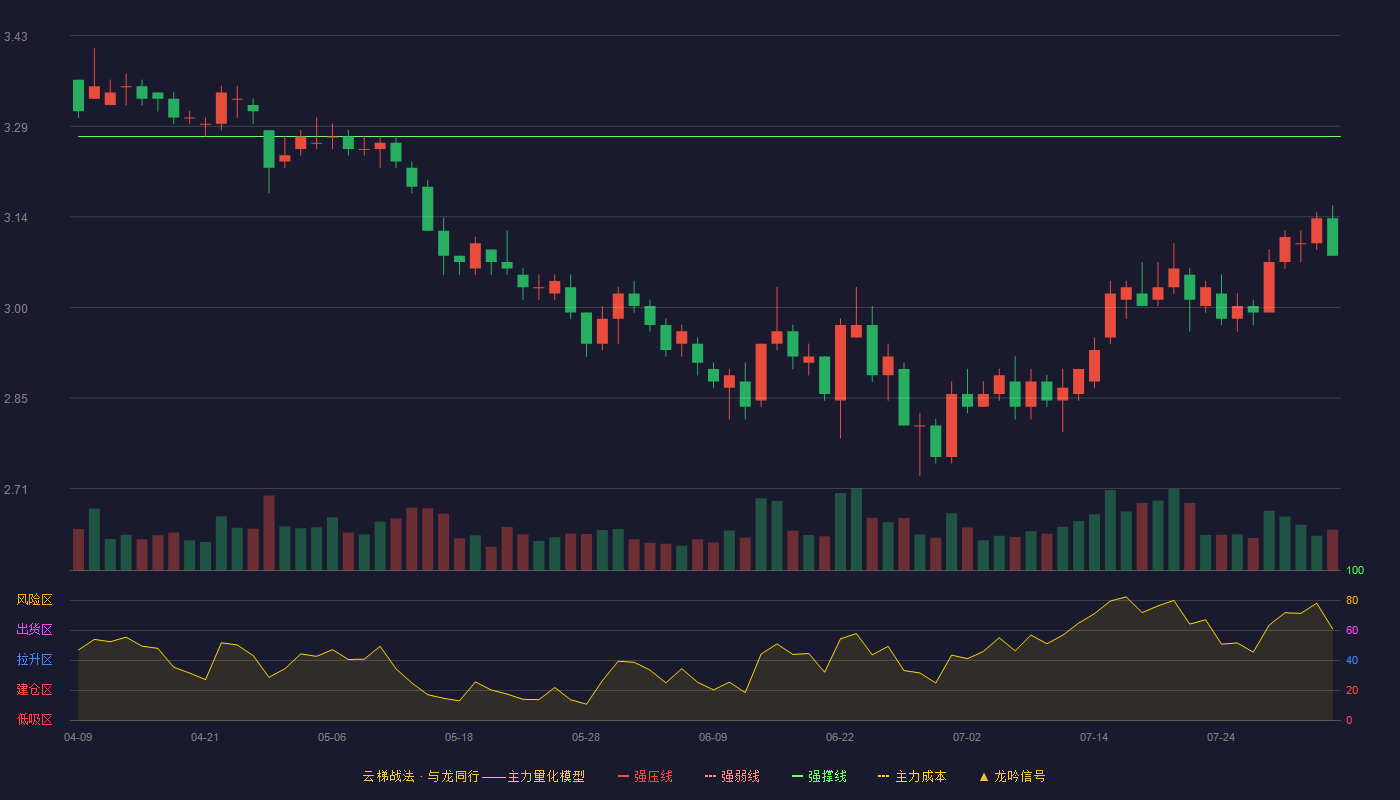This screenshot has height=800, width=1400.
Task: Click the 80 indicator scale value
Action: click(1352, 600)
